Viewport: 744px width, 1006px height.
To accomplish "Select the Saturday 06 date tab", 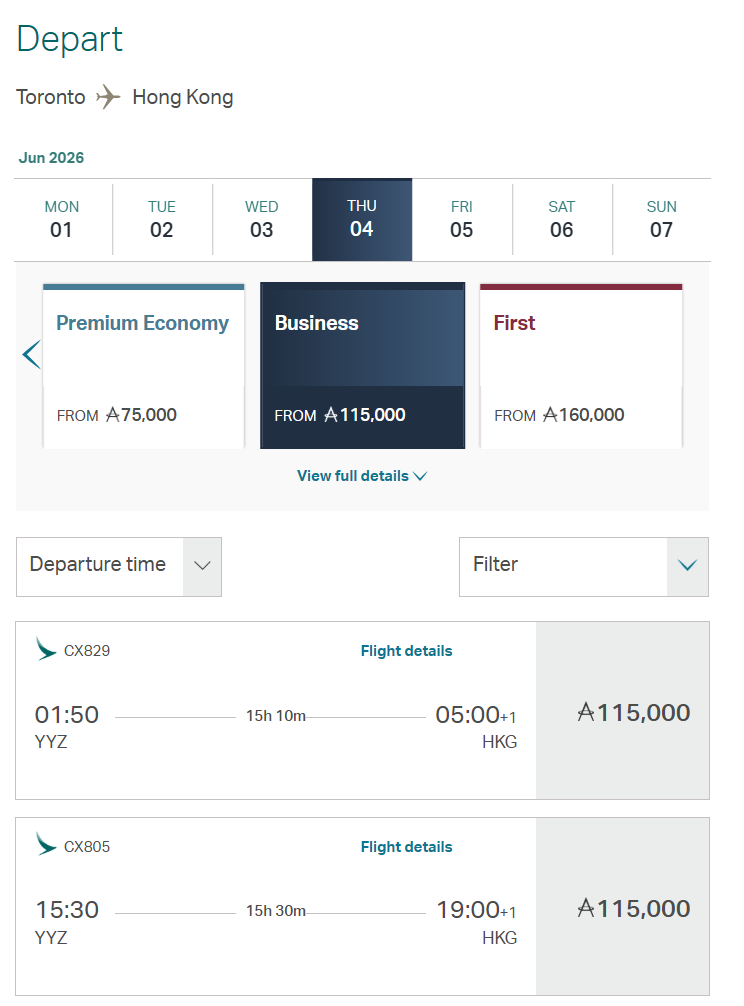I will [x=562, y=220].
